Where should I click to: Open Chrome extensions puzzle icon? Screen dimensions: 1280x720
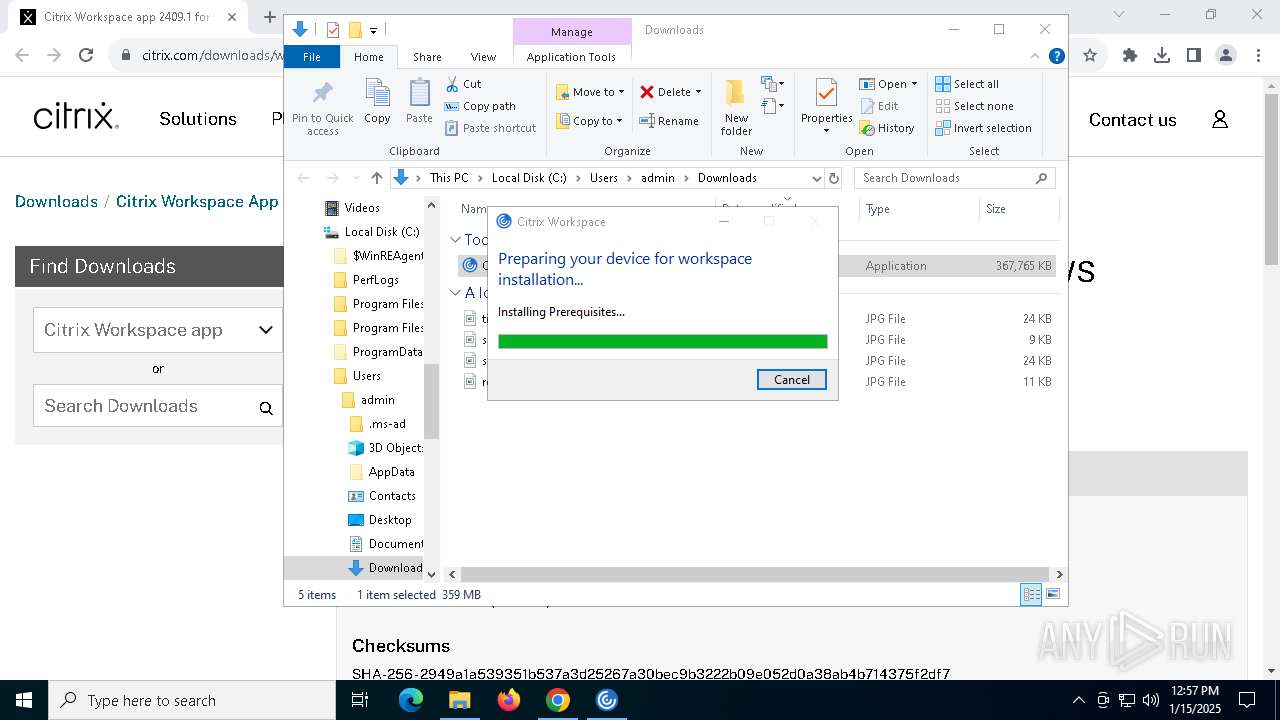pos(1130,56)
